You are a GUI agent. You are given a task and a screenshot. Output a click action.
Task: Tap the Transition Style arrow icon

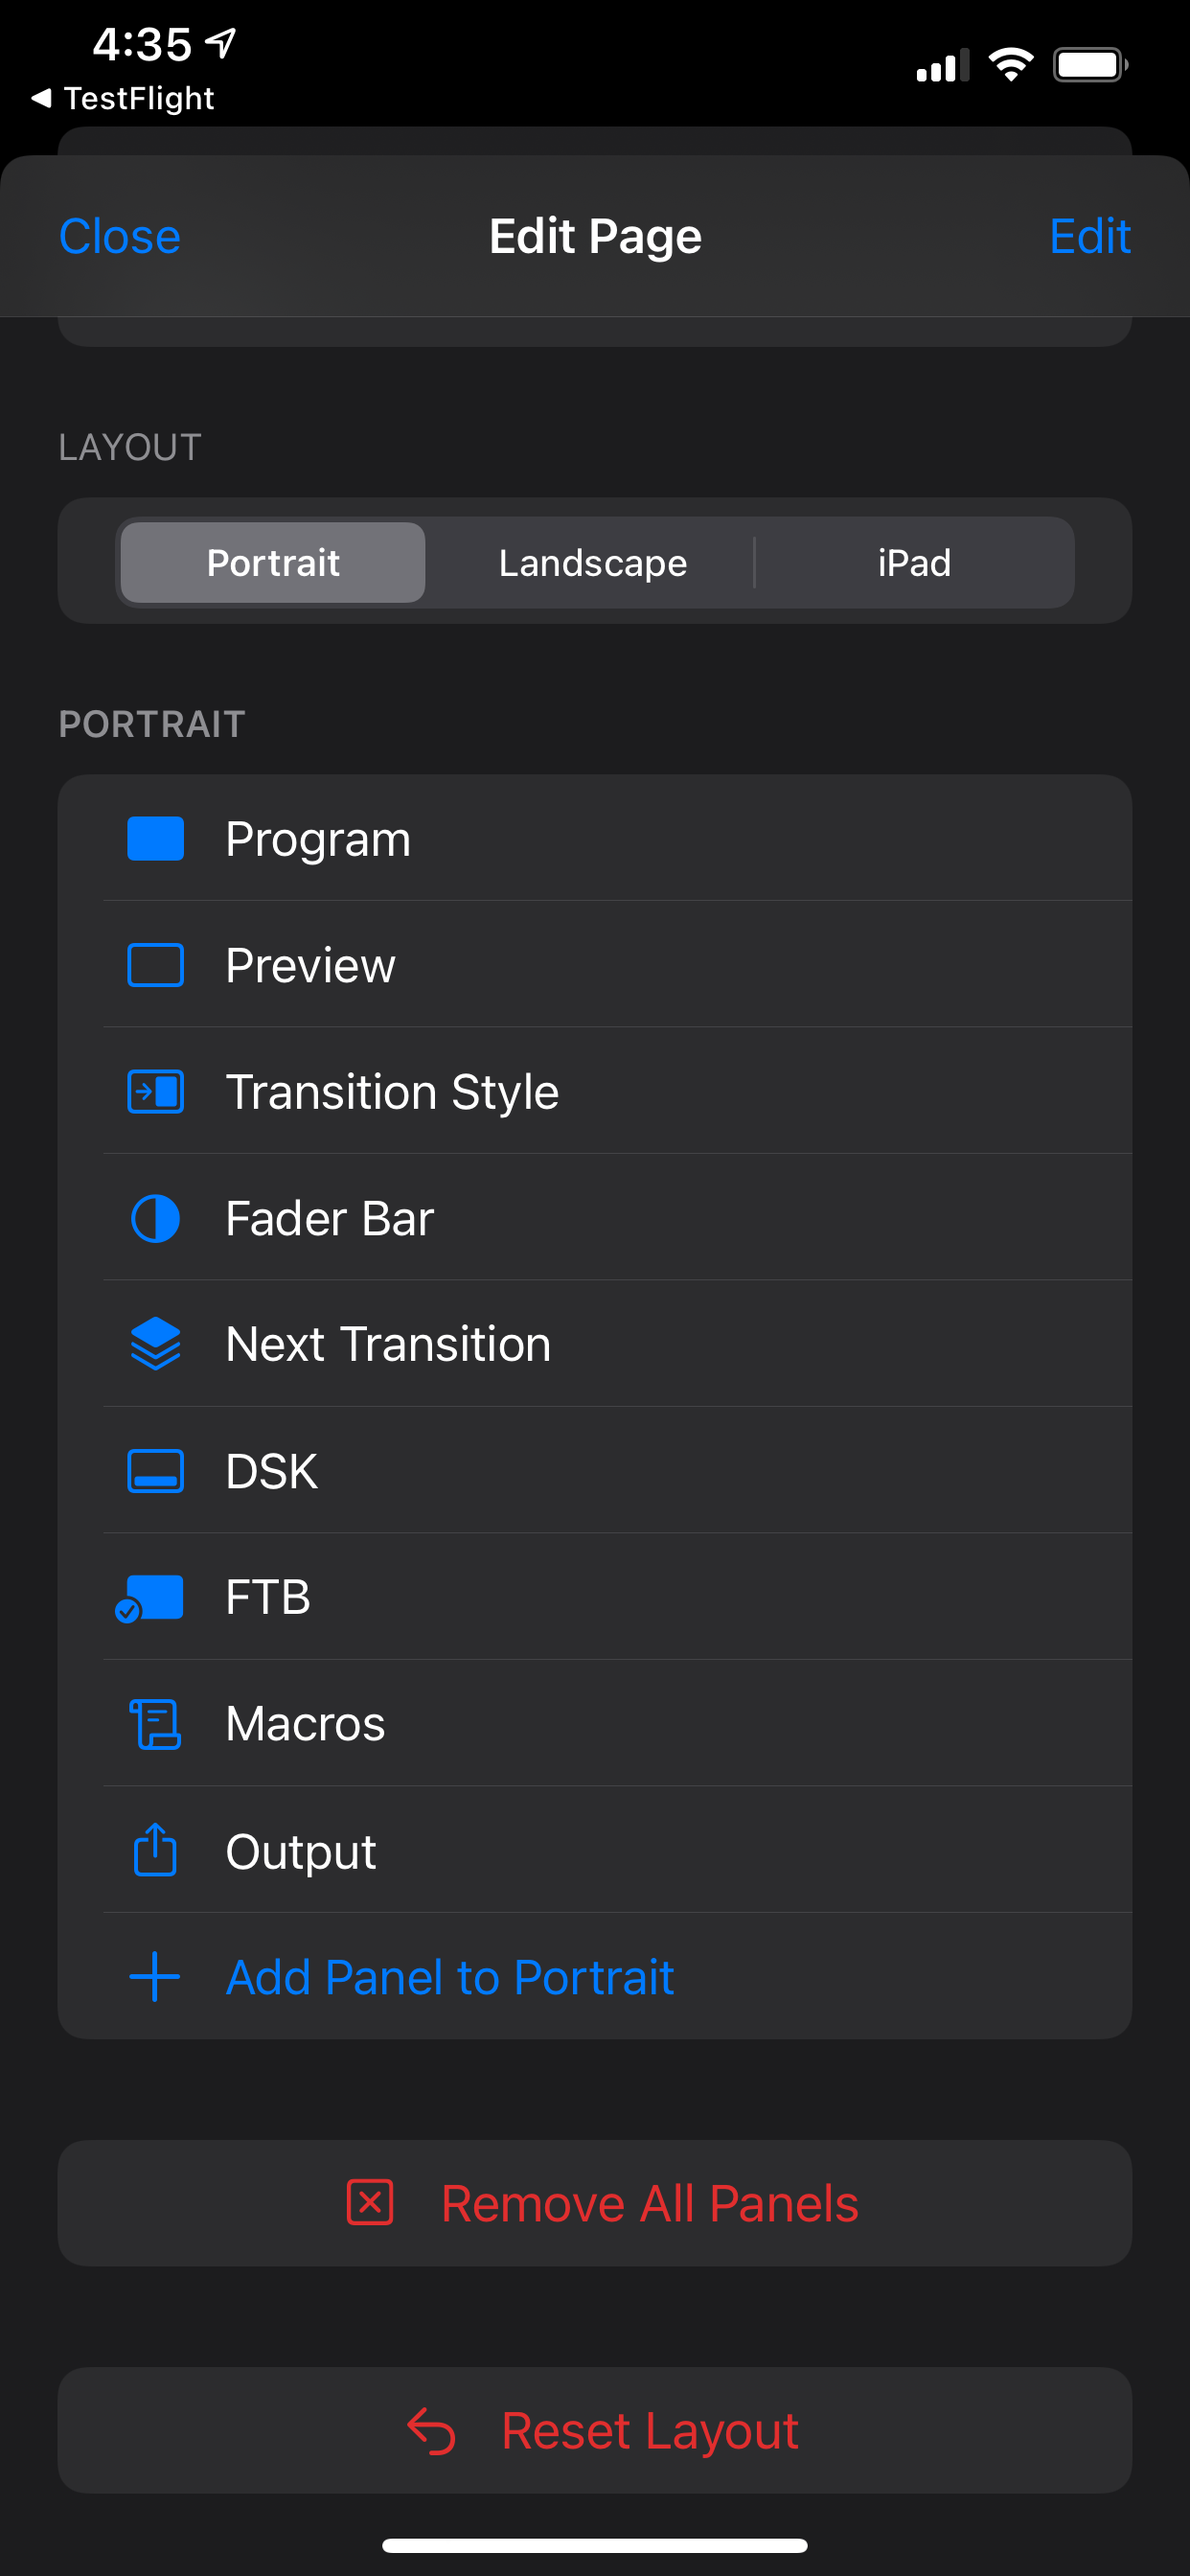point(155,1091)
